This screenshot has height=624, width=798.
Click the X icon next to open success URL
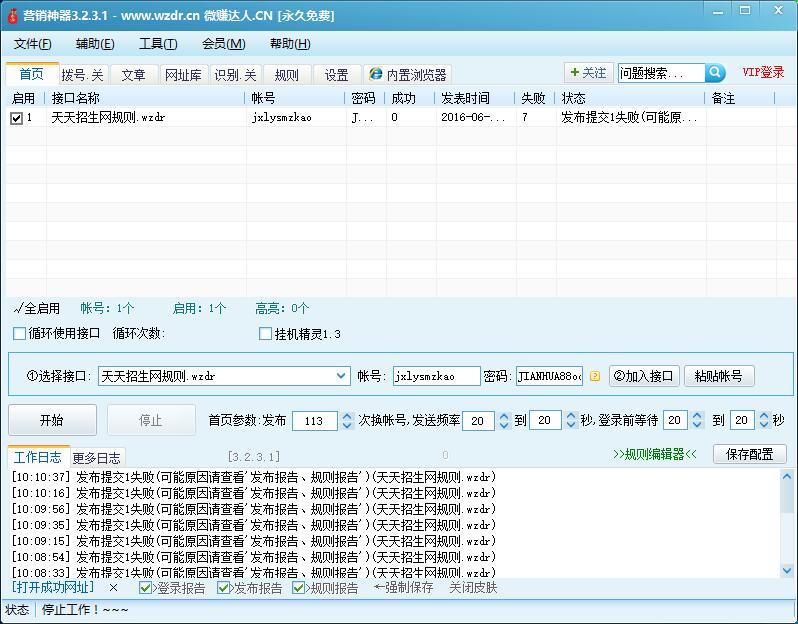[113, 588]
